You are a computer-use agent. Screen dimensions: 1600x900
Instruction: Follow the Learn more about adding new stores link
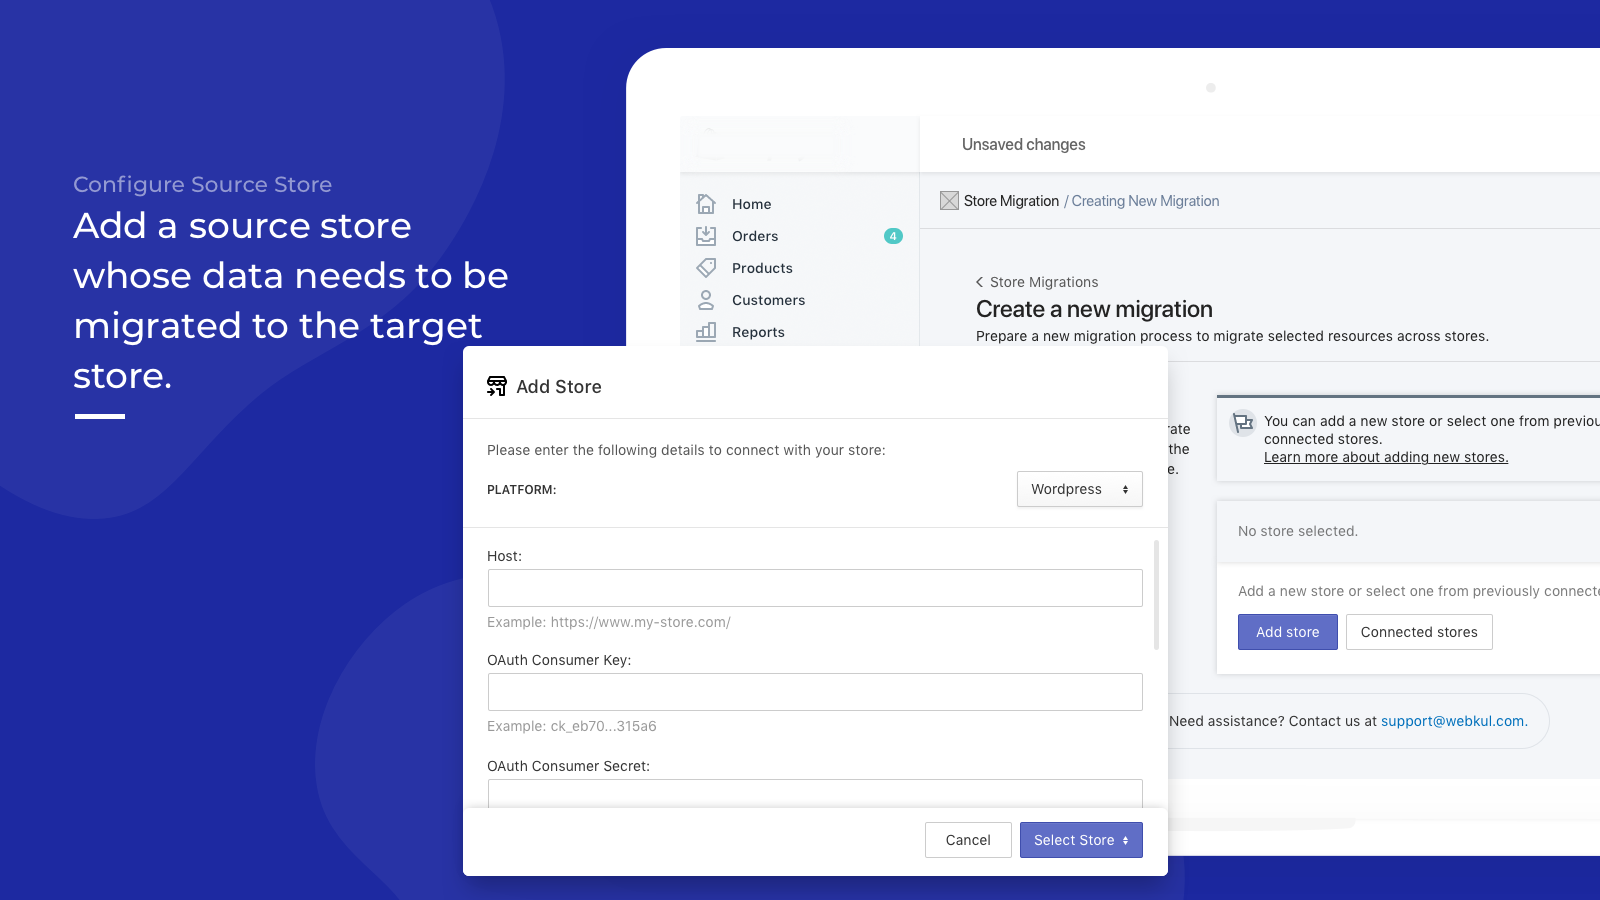(x=1386, y=457)
